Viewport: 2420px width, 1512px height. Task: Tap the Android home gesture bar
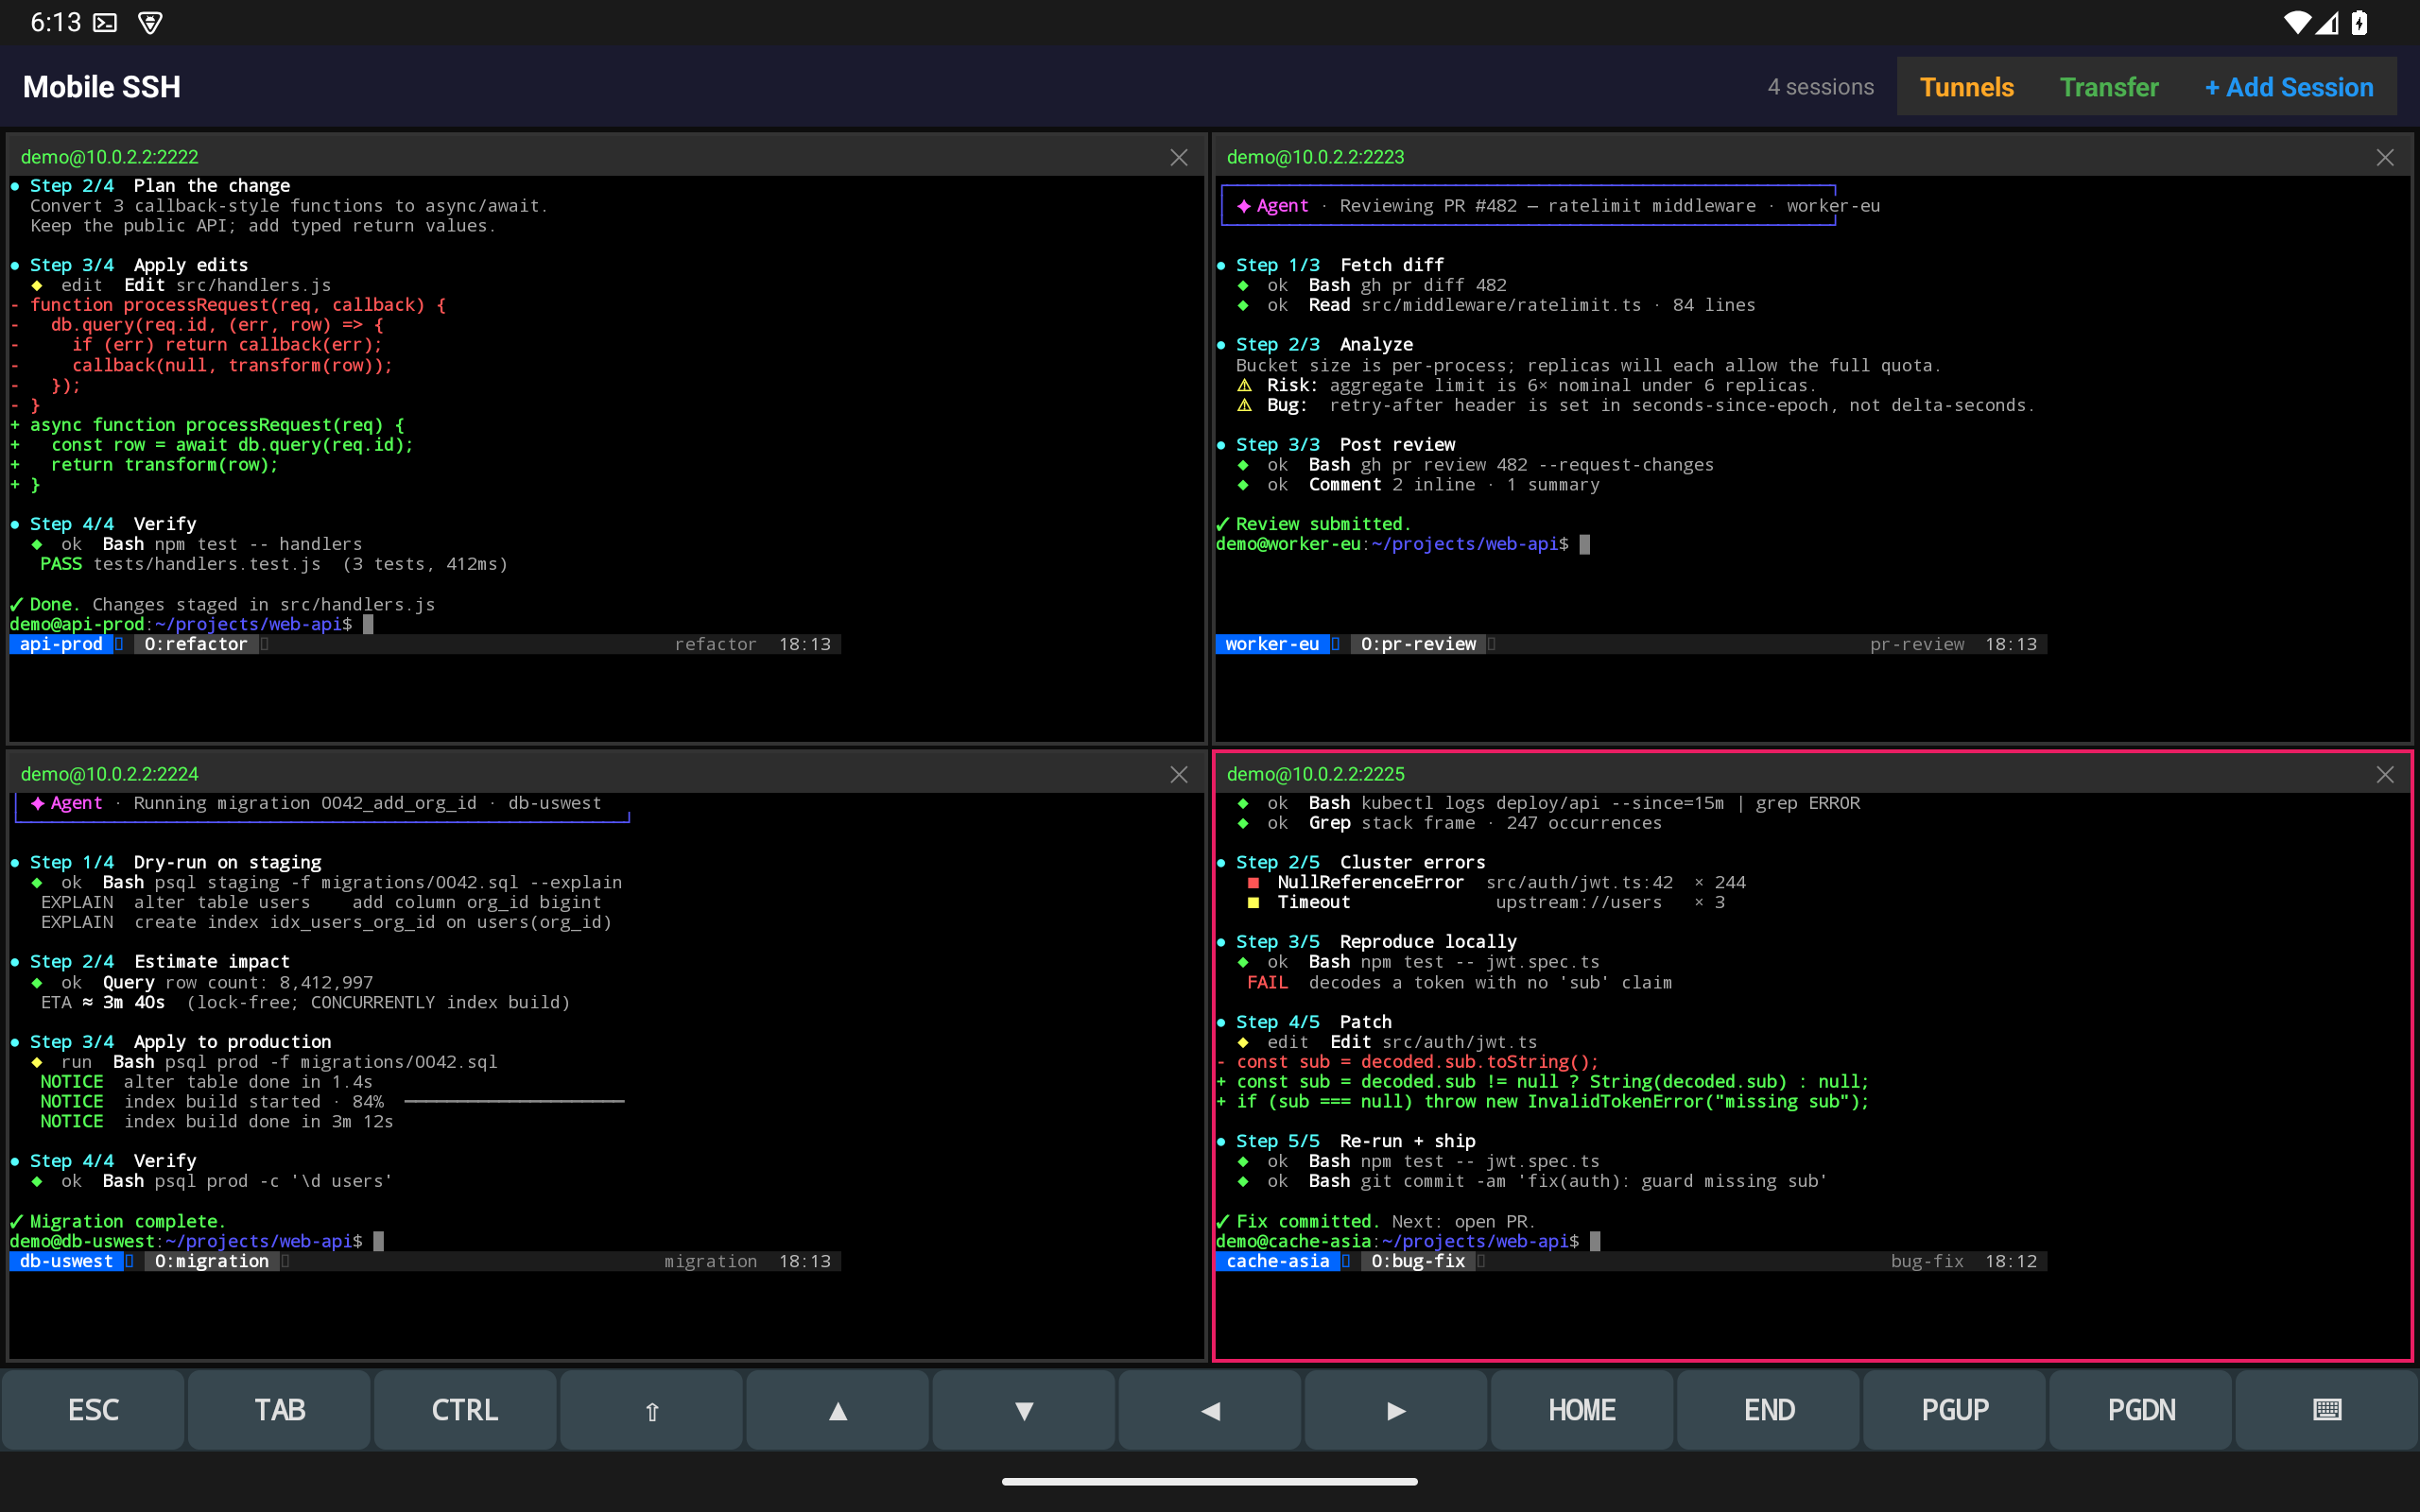1210,1481
